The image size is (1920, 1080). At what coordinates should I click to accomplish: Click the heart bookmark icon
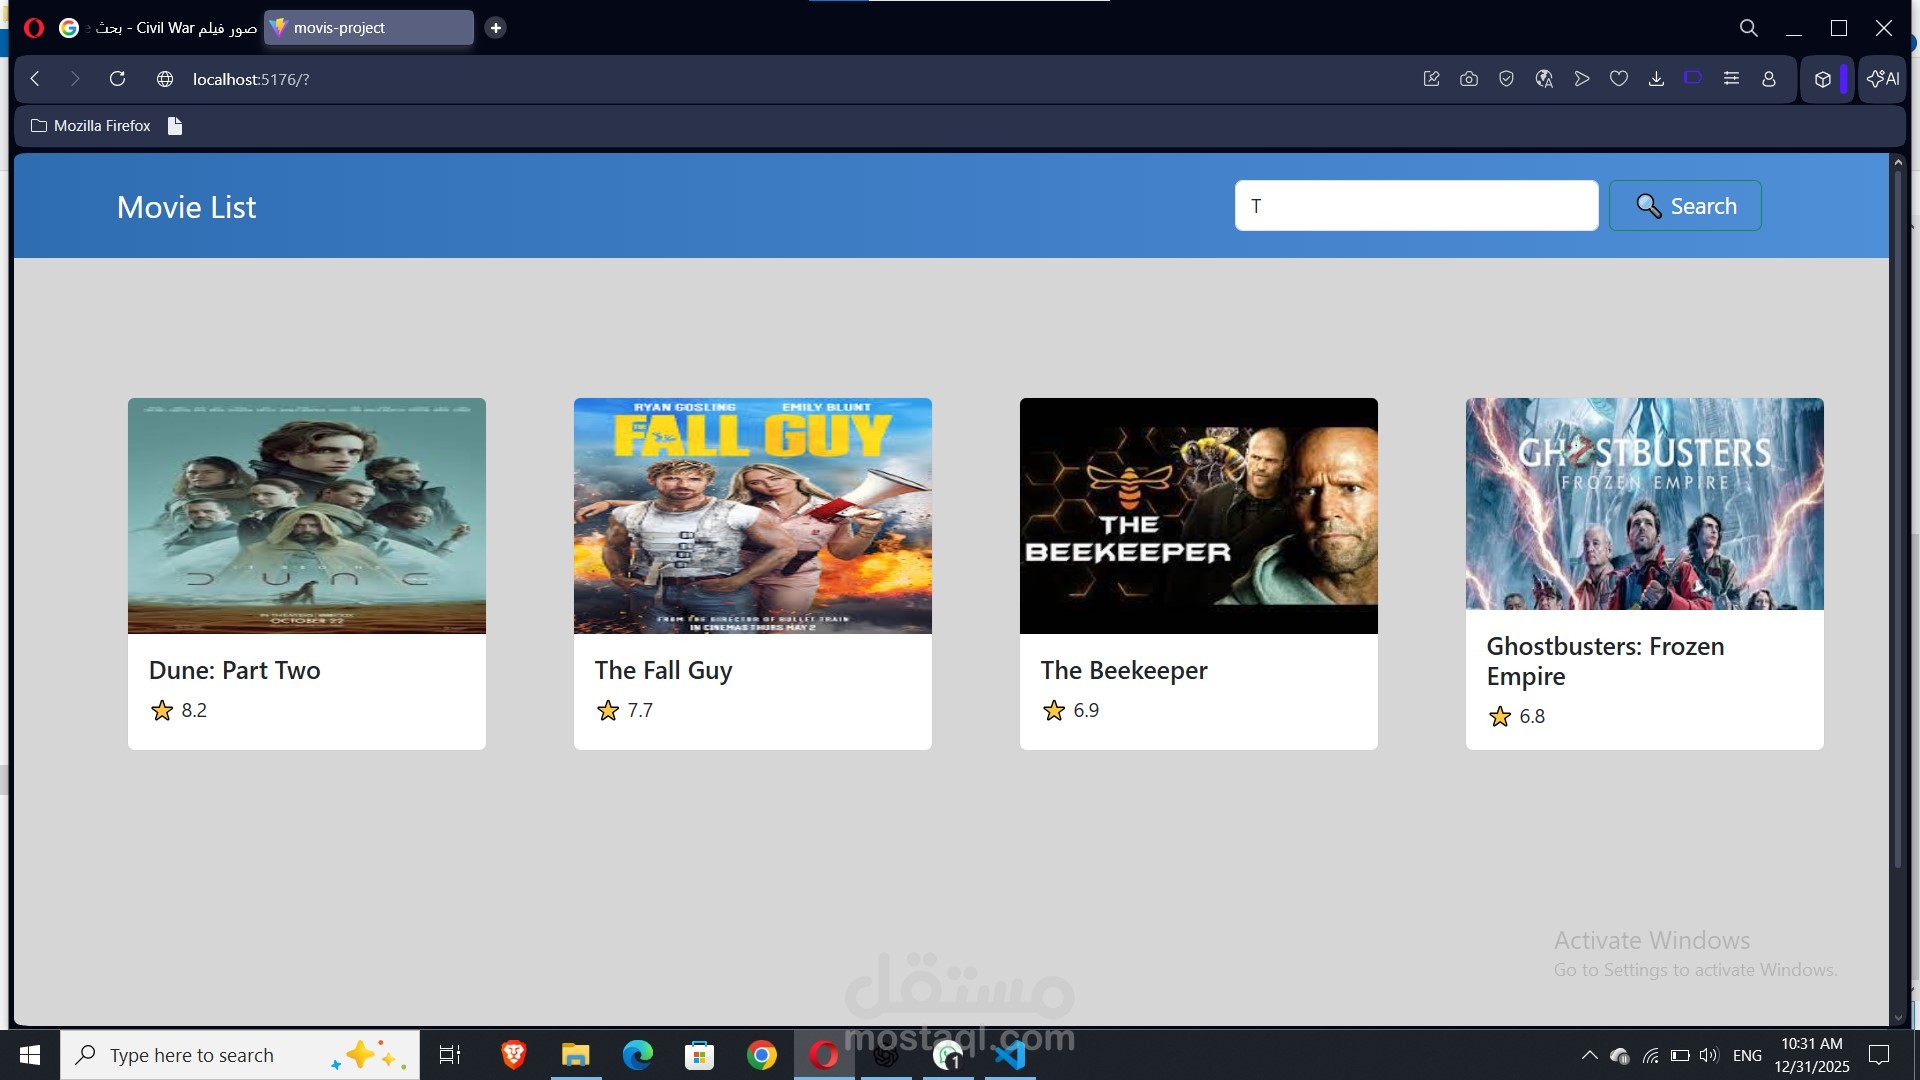pyautogui.click(x=1619, y=79)
